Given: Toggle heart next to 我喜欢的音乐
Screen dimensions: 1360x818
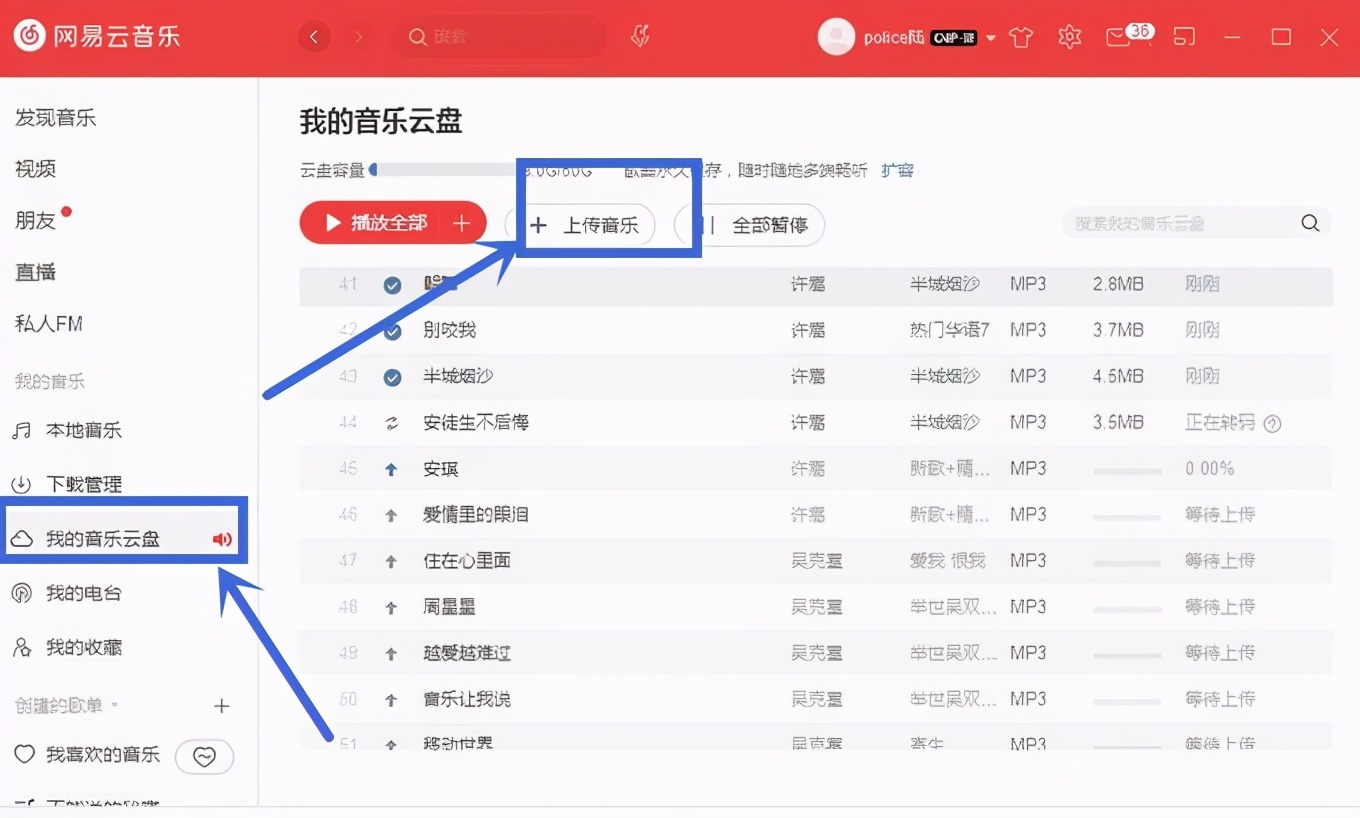Looking at the screenshot, I should tap(204, 757).
